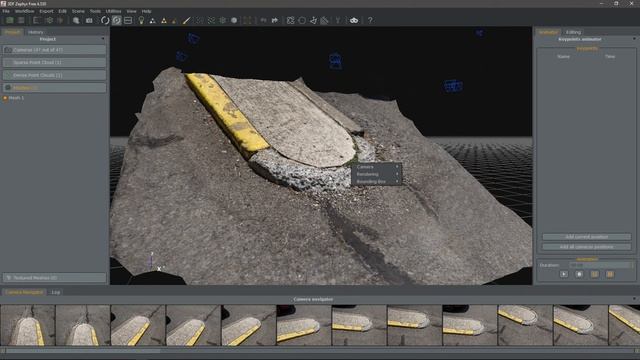The image size is (640, 360).
Task: Click the gray sphere toolbar icon
Action: click(x=234, y=20)
